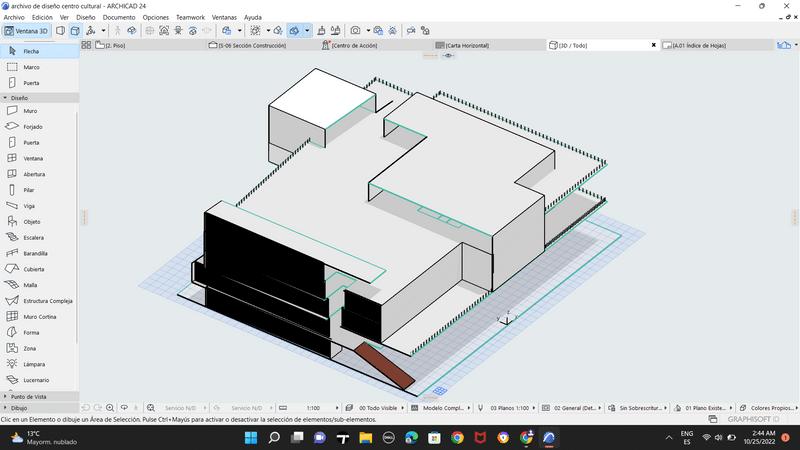800x450 pixels.
Task: Select the Muro wall tool
Action: [x=30, y=111]
